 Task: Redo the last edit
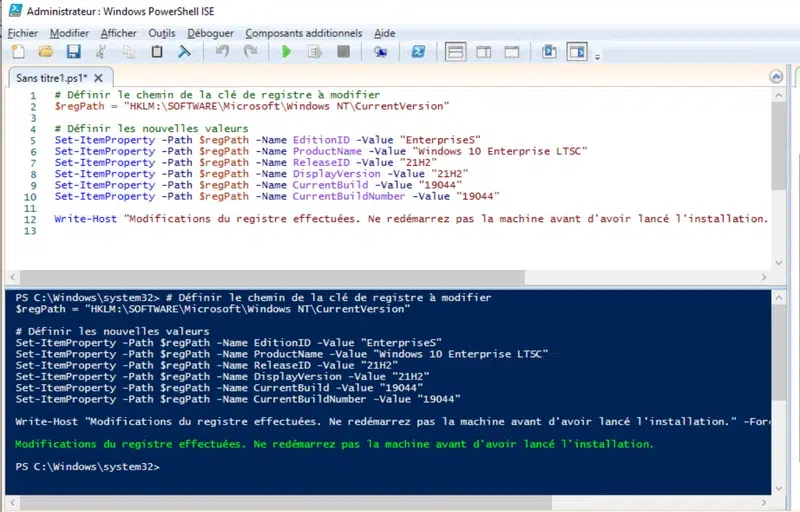click(x=251, y=52)
